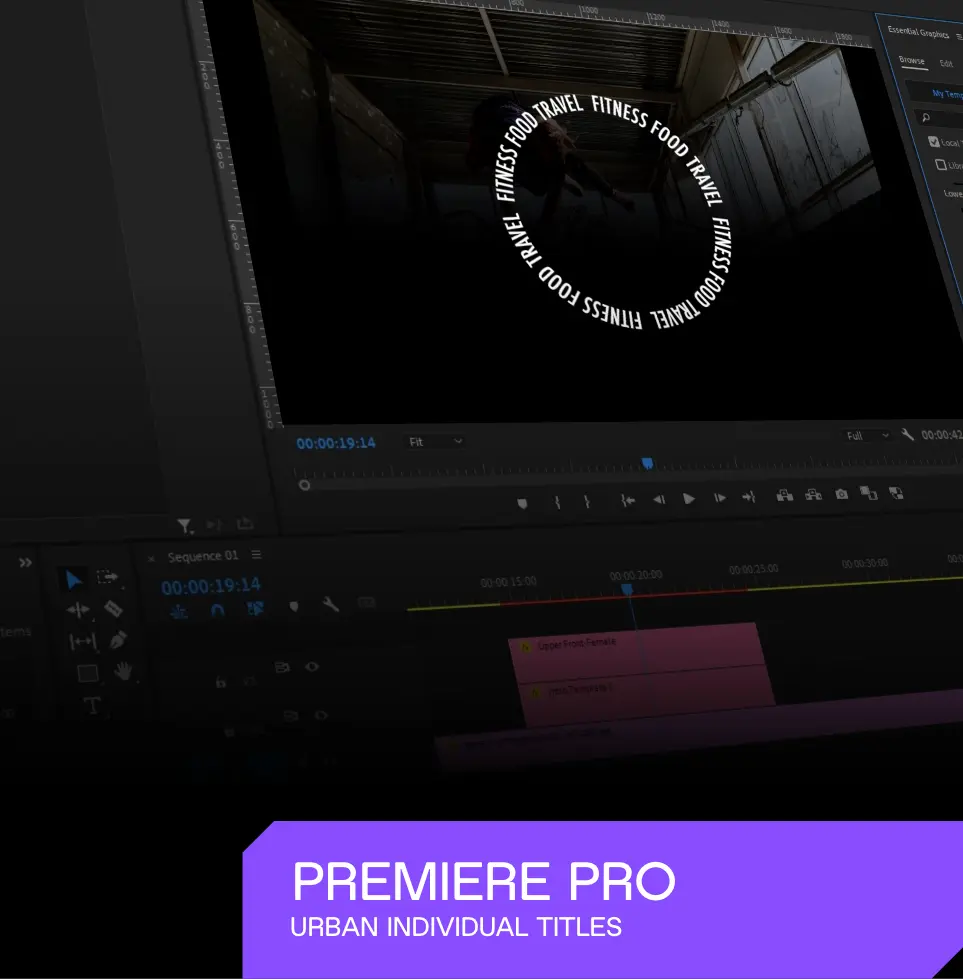Click Go to In button
The image size is (963, 979).
[628, 499]
